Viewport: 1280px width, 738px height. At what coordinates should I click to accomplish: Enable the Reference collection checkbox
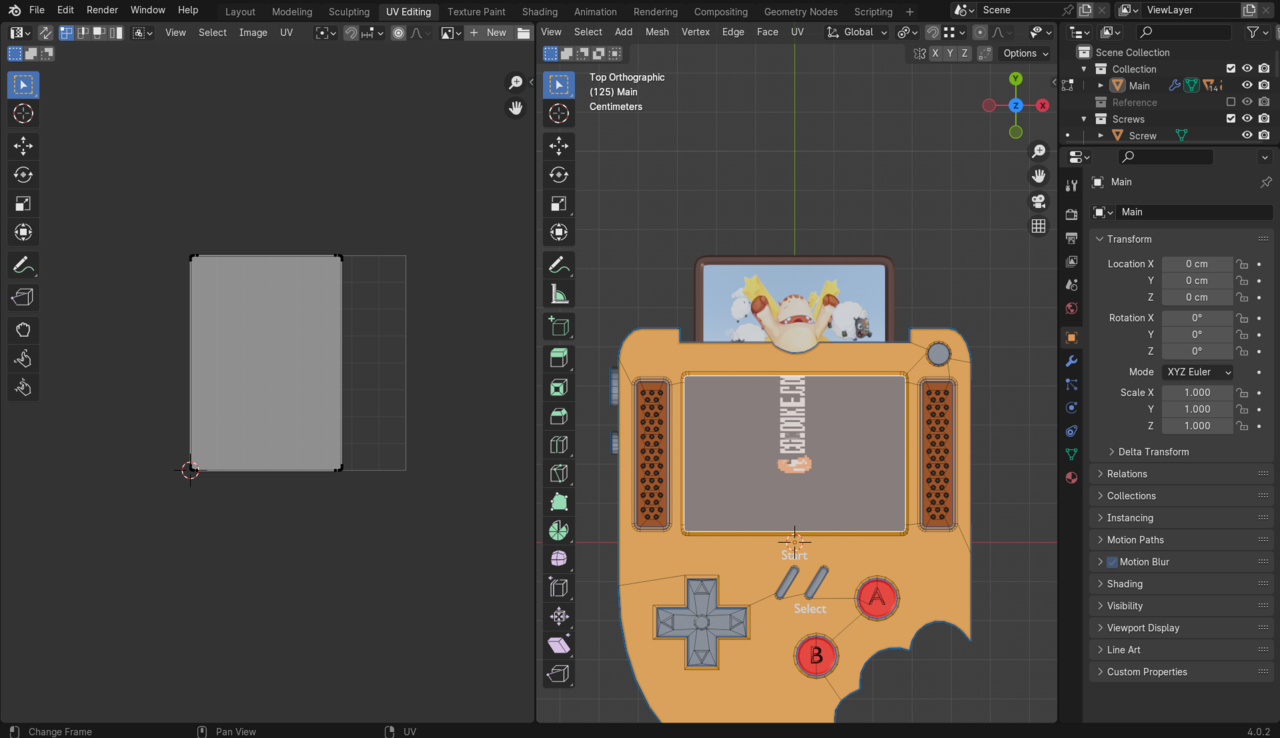point(1231,102)
